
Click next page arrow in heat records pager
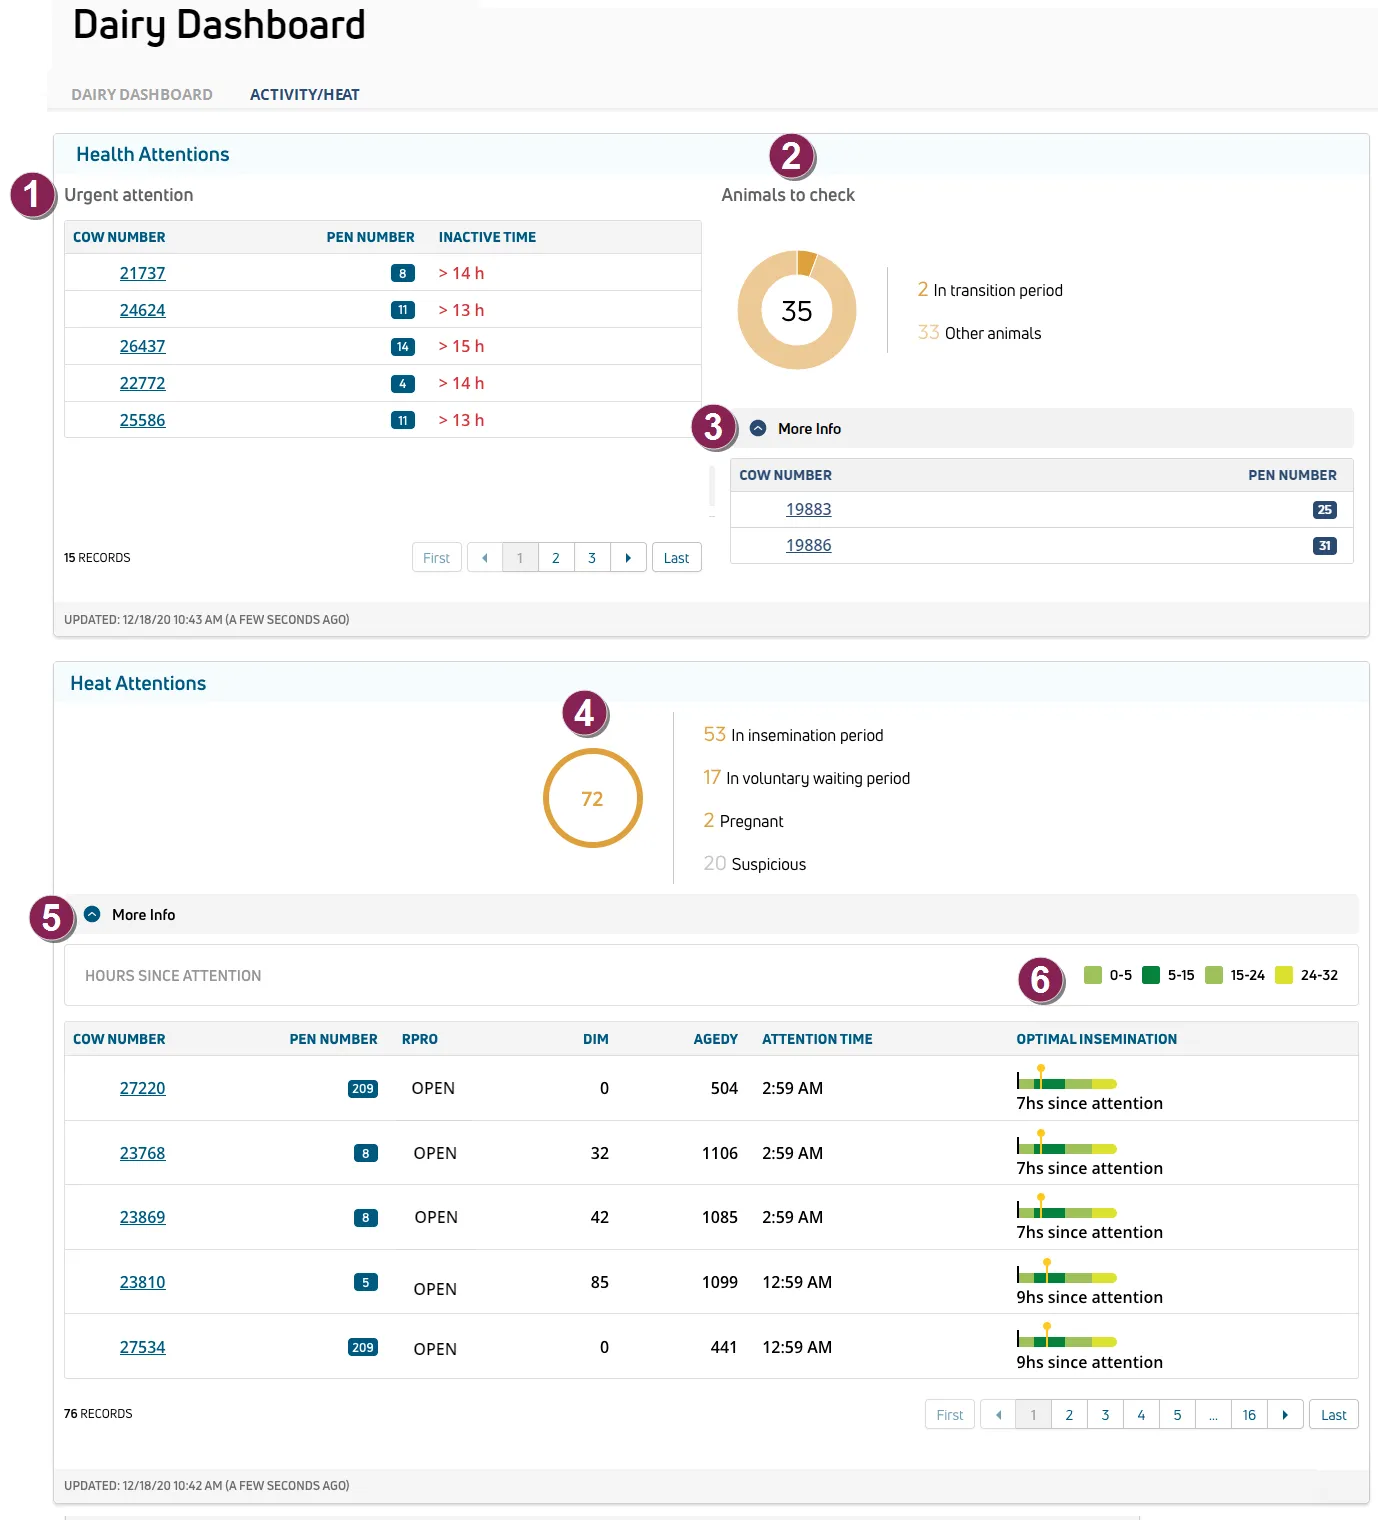point(1285,1415)
